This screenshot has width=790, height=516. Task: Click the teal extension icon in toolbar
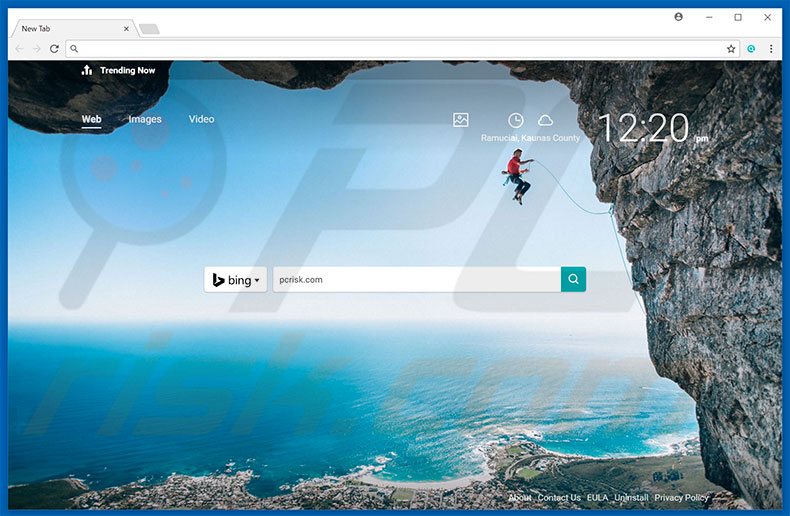(751, 49)
